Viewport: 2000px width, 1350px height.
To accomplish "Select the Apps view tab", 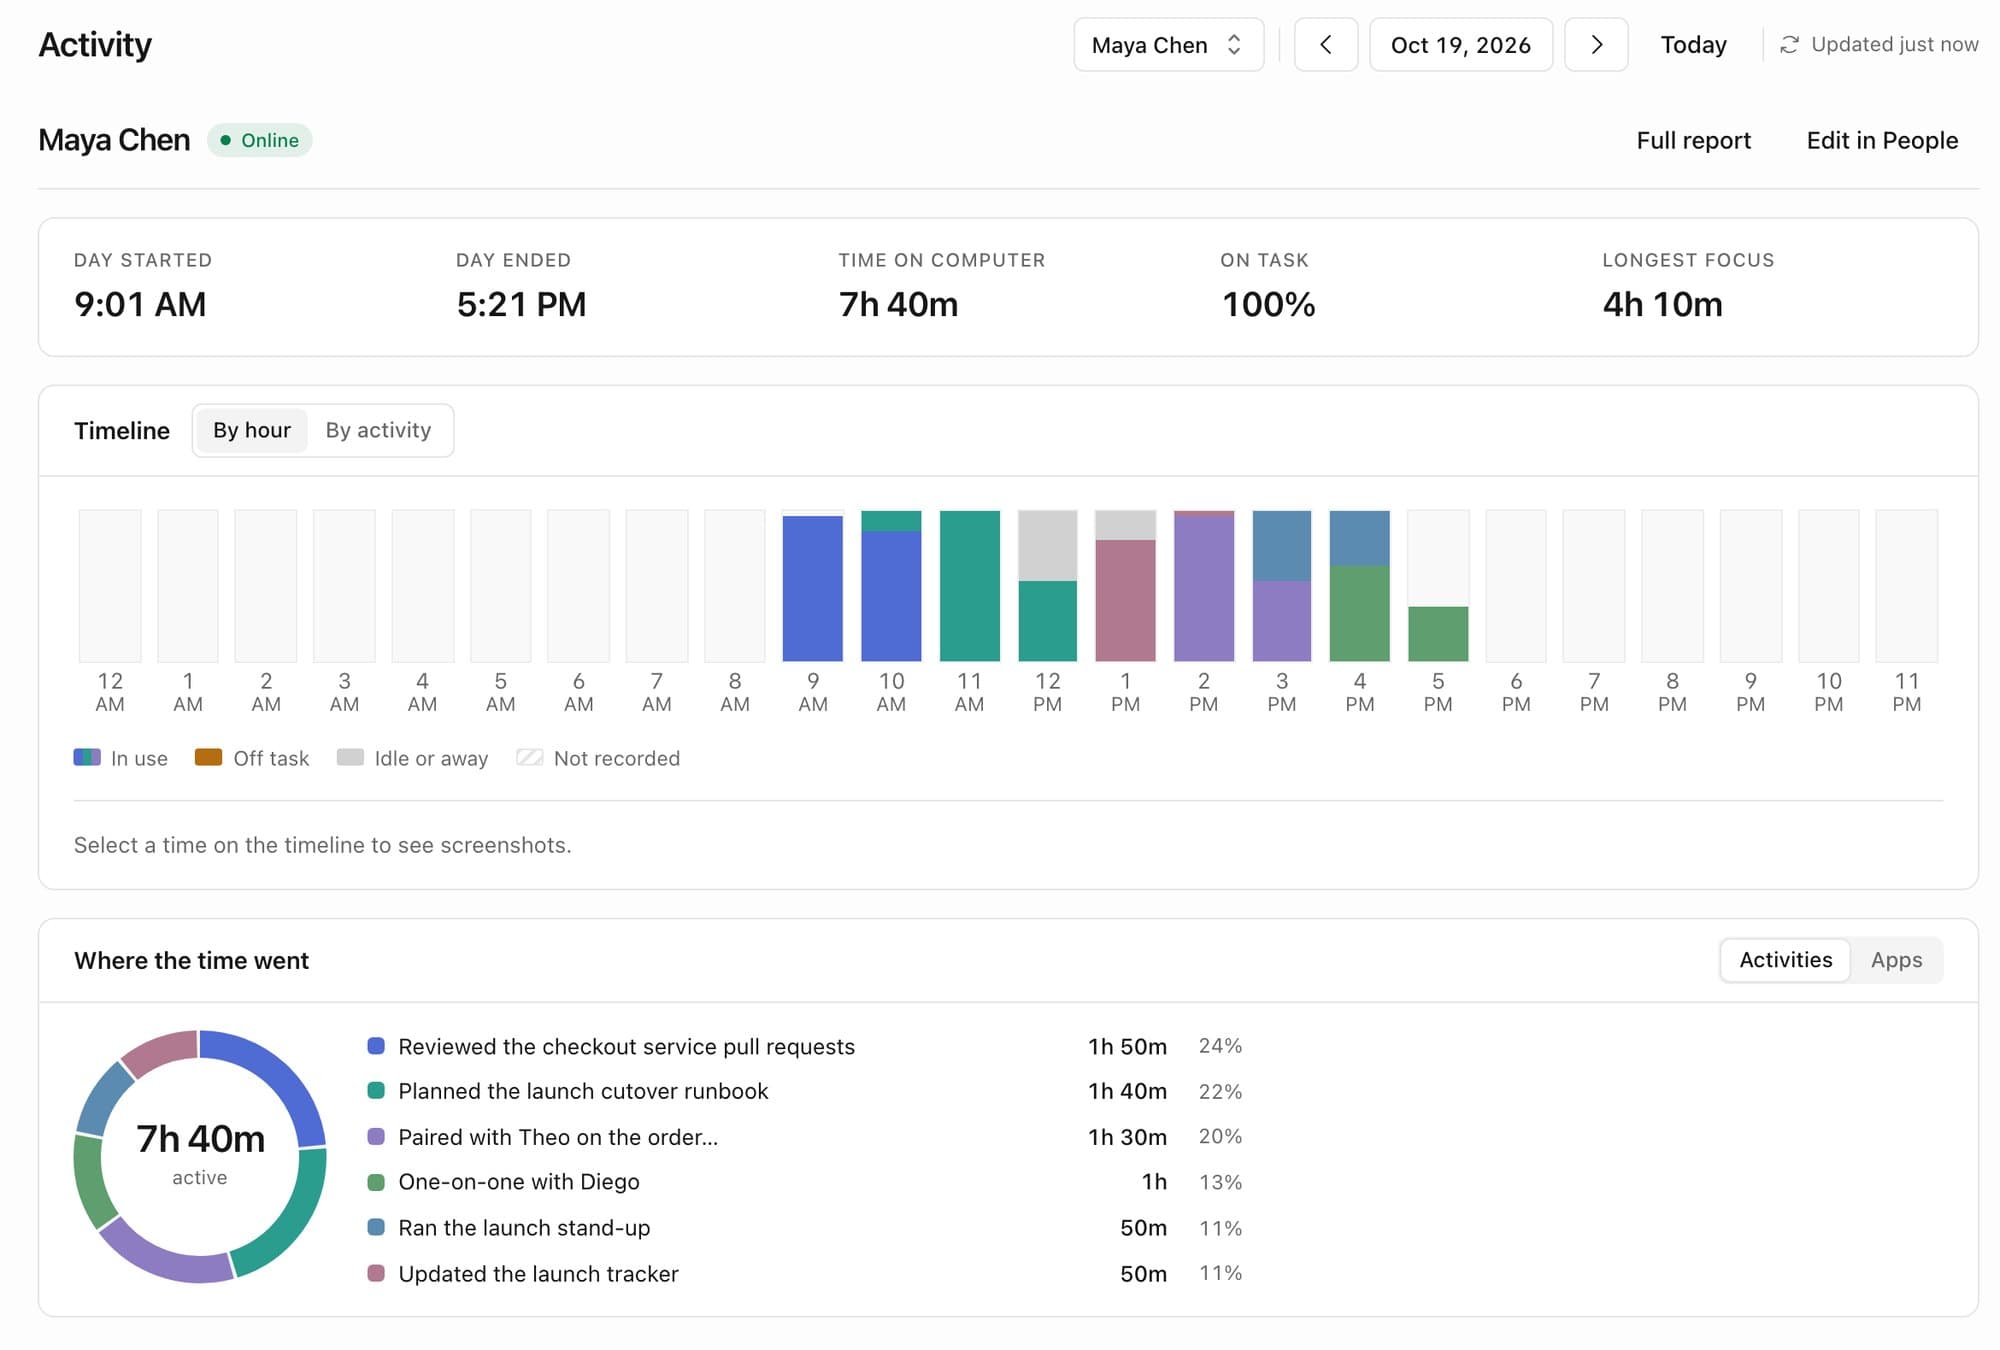I will [x=1896, y=960].
